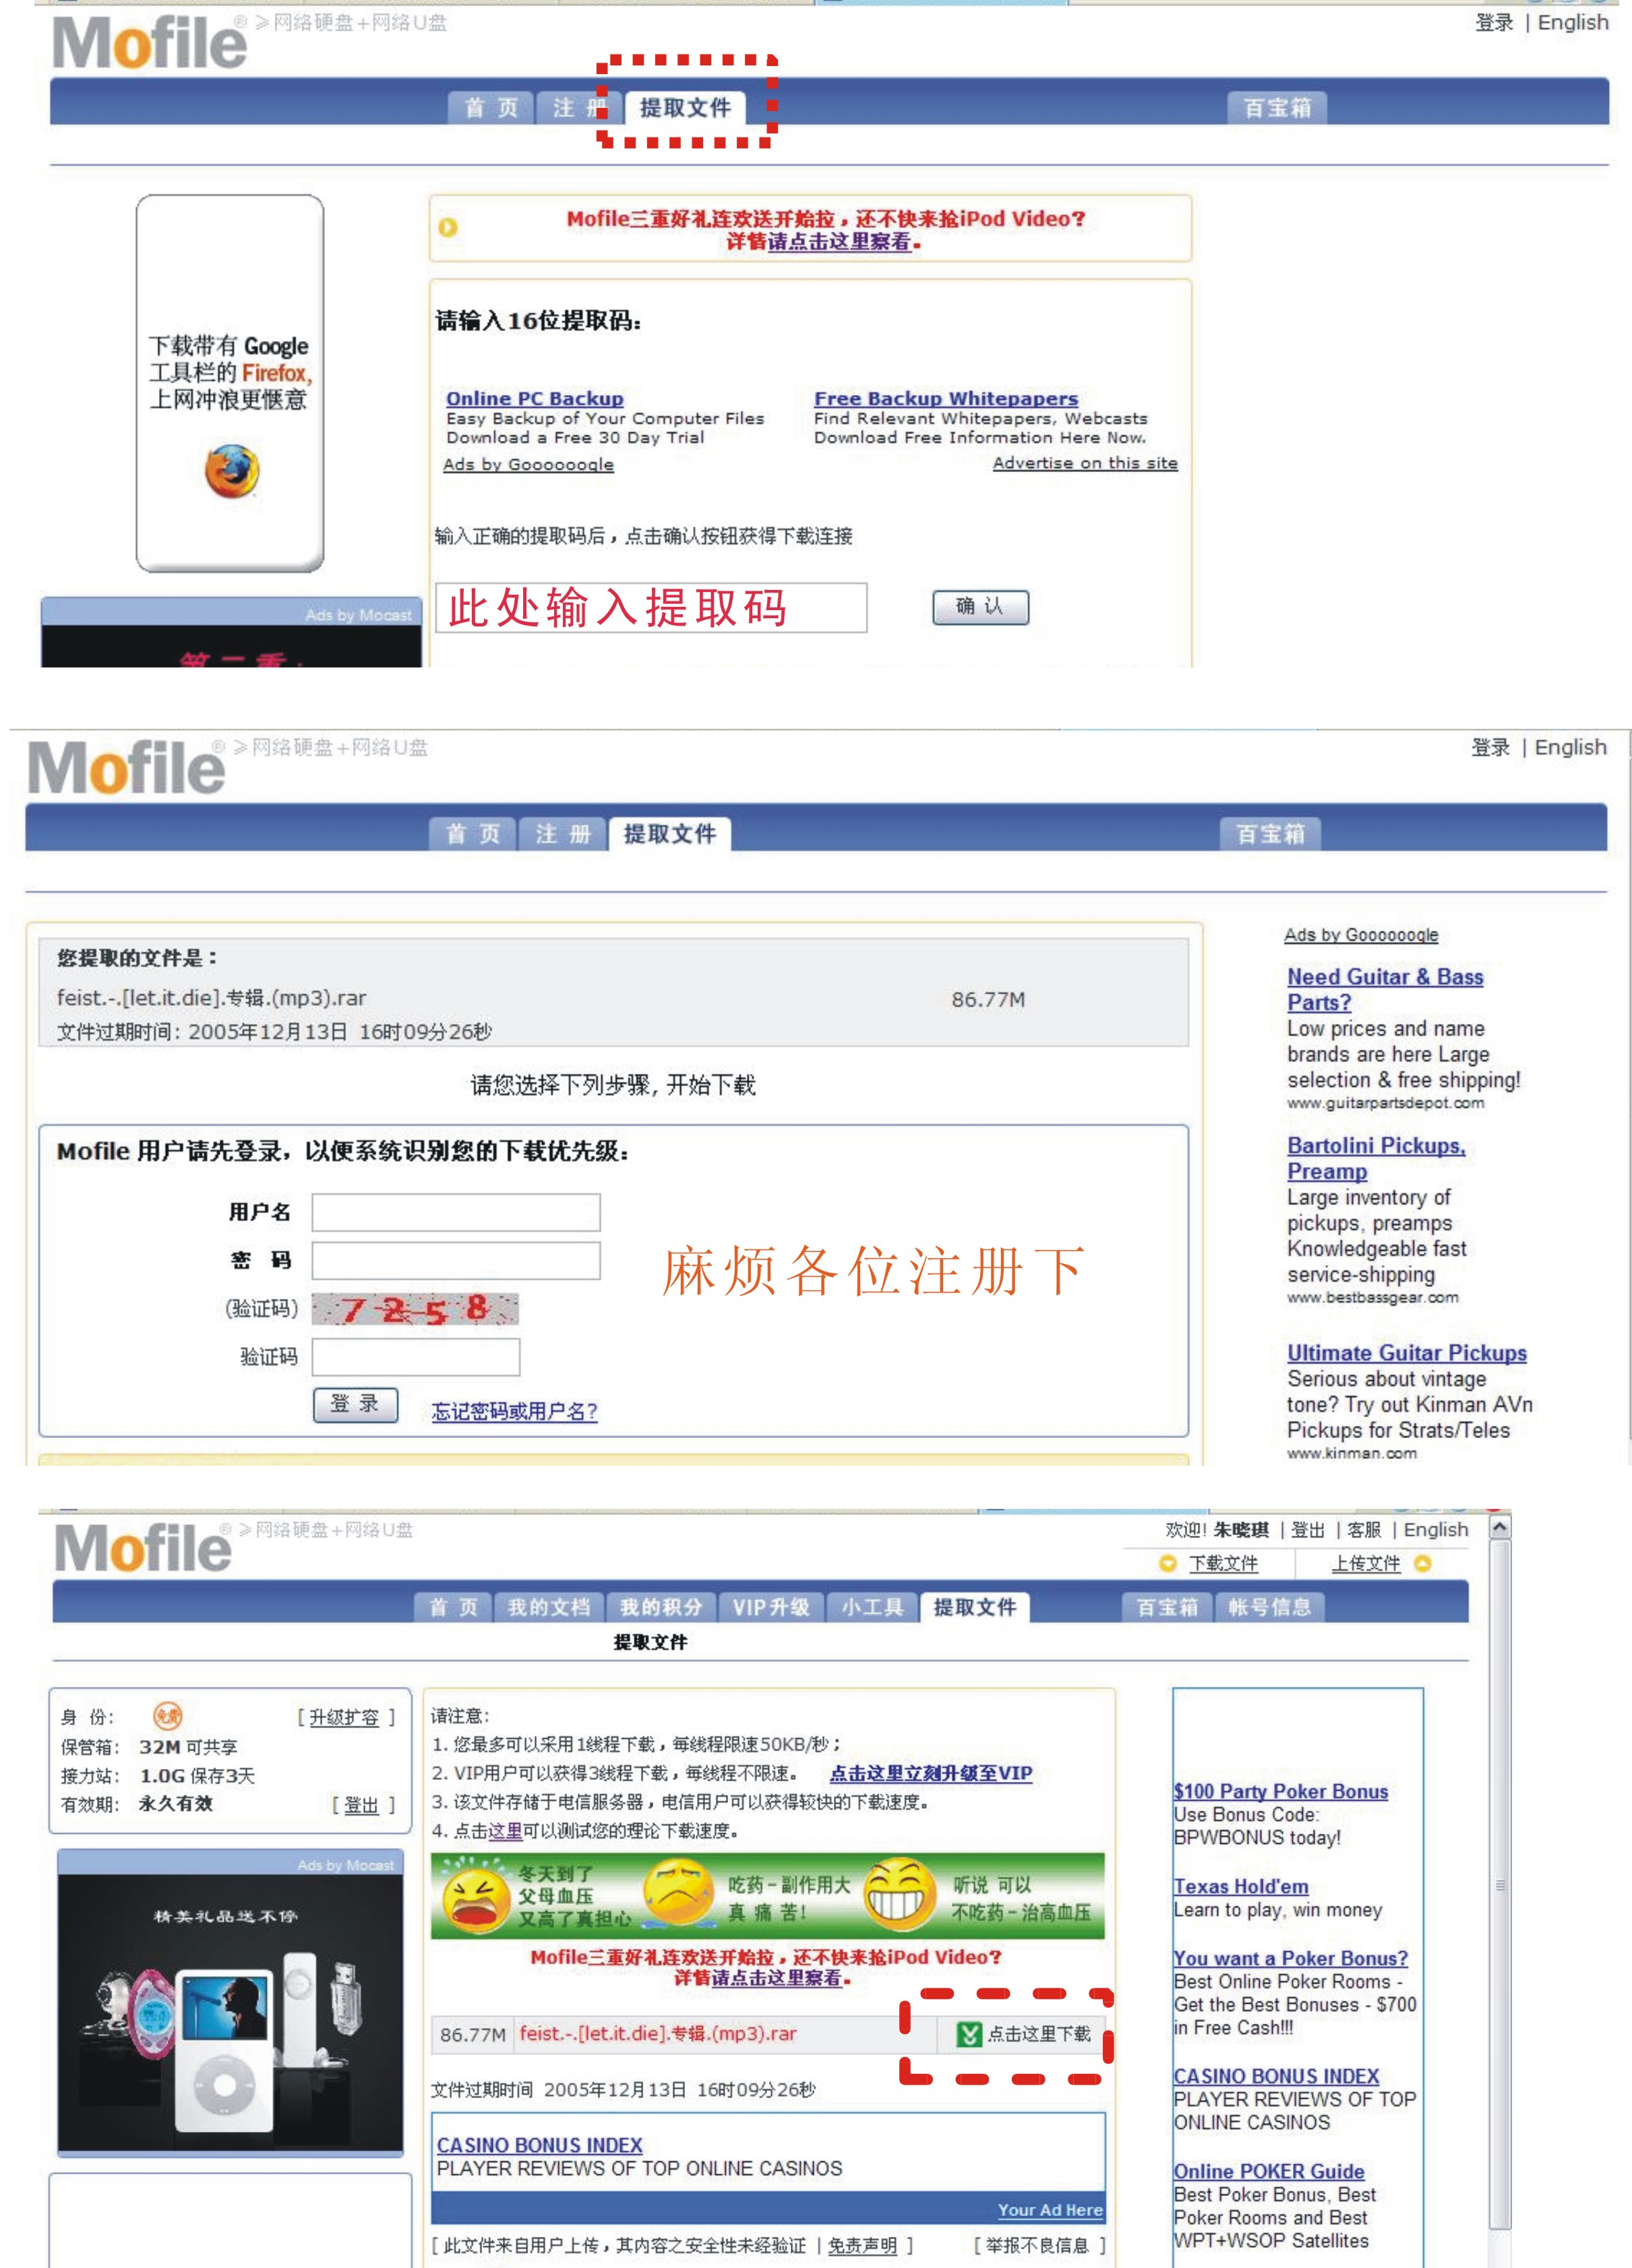Open the Online PC Backup ad link

tap(534, 398)
